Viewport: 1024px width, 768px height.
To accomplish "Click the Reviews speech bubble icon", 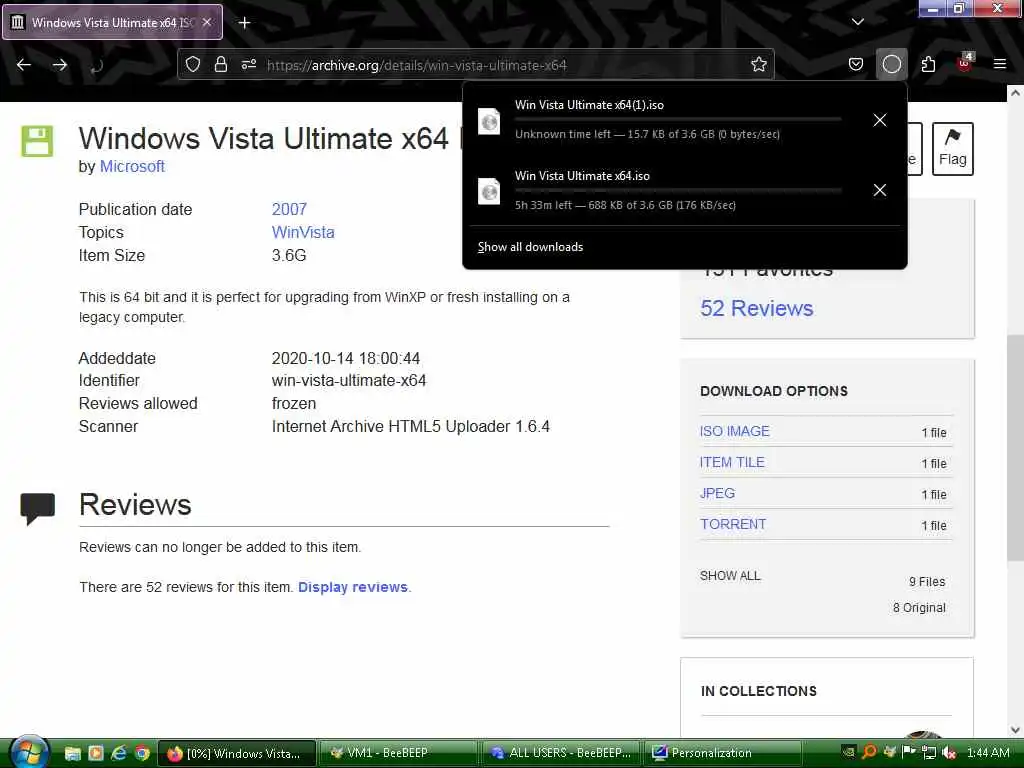I will click(x=37, y=509).
